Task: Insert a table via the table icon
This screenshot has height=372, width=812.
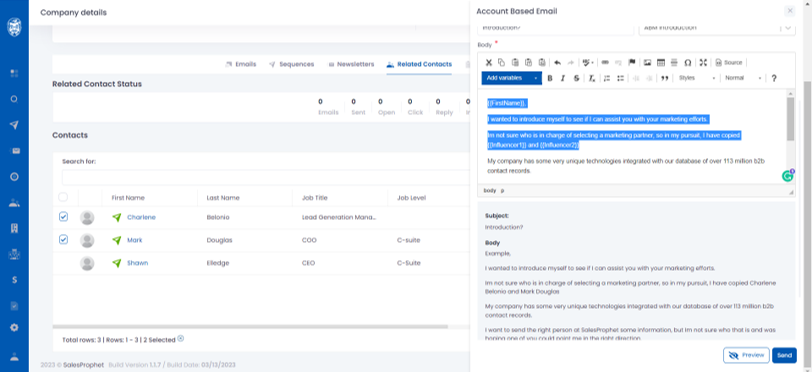Action: tap(660, 63)
